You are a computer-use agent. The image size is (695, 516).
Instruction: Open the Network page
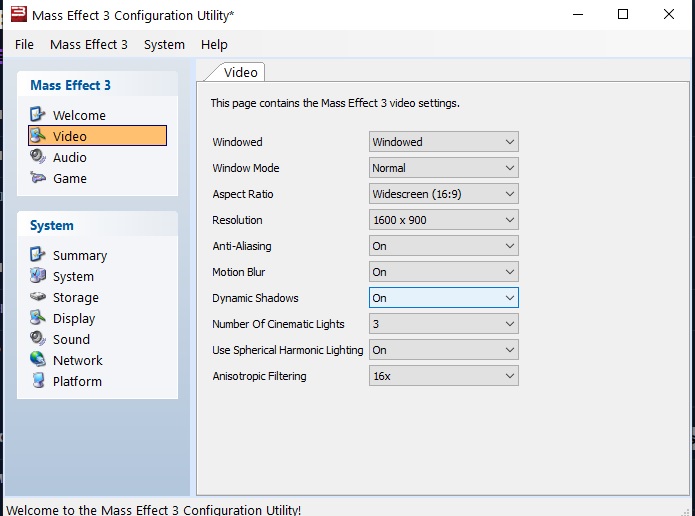pyautogui.click(x=78, y=360)
